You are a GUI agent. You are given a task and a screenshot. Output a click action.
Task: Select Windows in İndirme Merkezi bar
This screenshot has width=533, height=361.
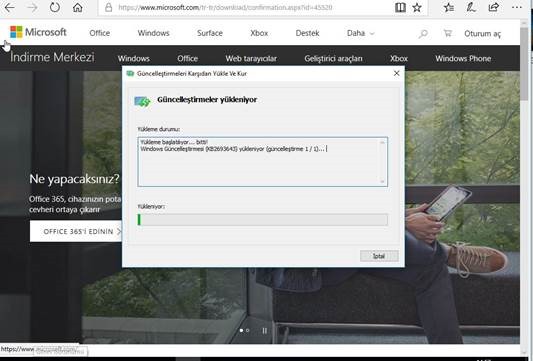(x=134, y=58)
